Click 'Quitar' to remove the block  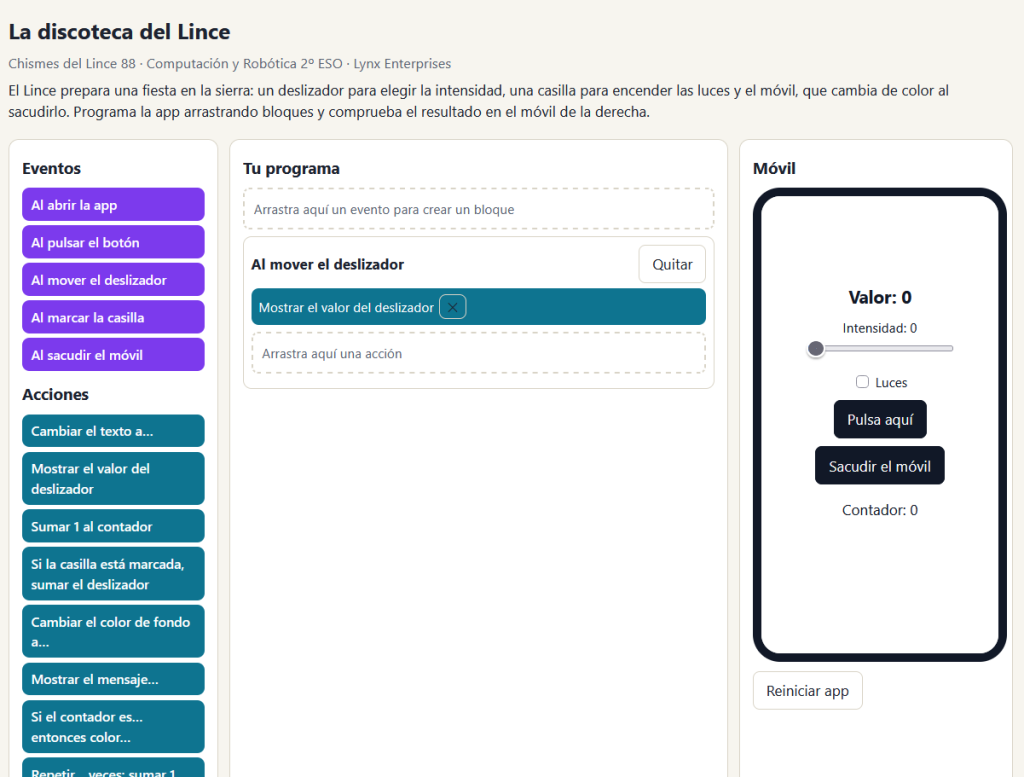tap(672, 264)
